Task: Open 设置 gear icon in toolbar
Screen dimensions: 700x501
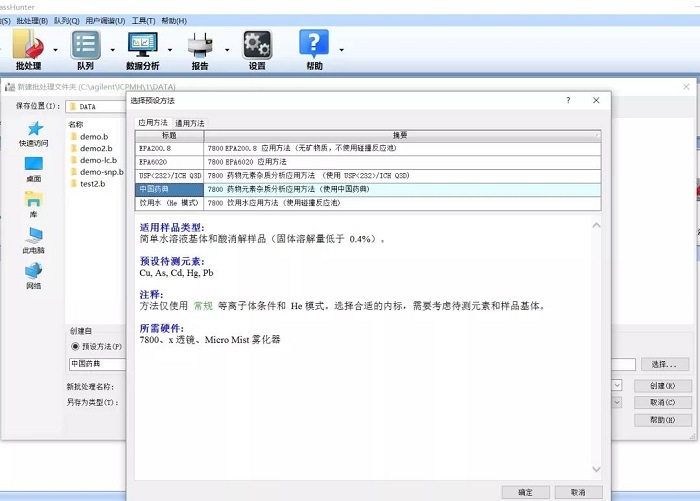Action: [257, 46]
